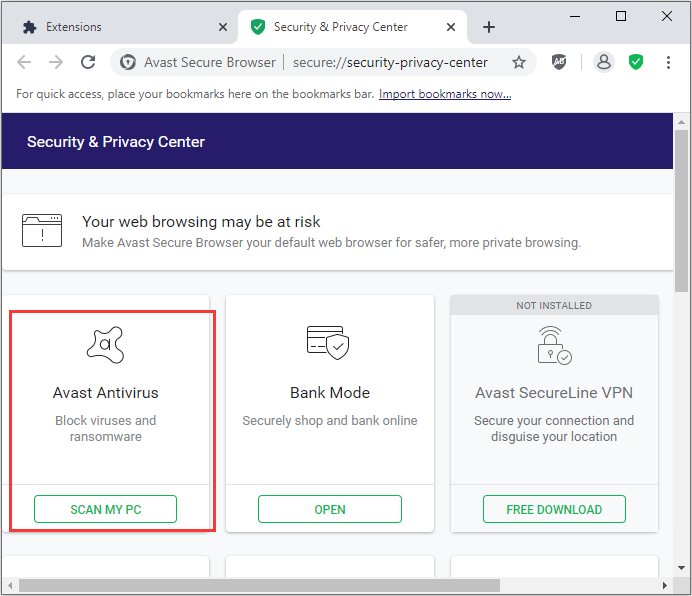This screenshot has width=692, height=596.
Task: Go back to the previous page
Action: (24, 62)
